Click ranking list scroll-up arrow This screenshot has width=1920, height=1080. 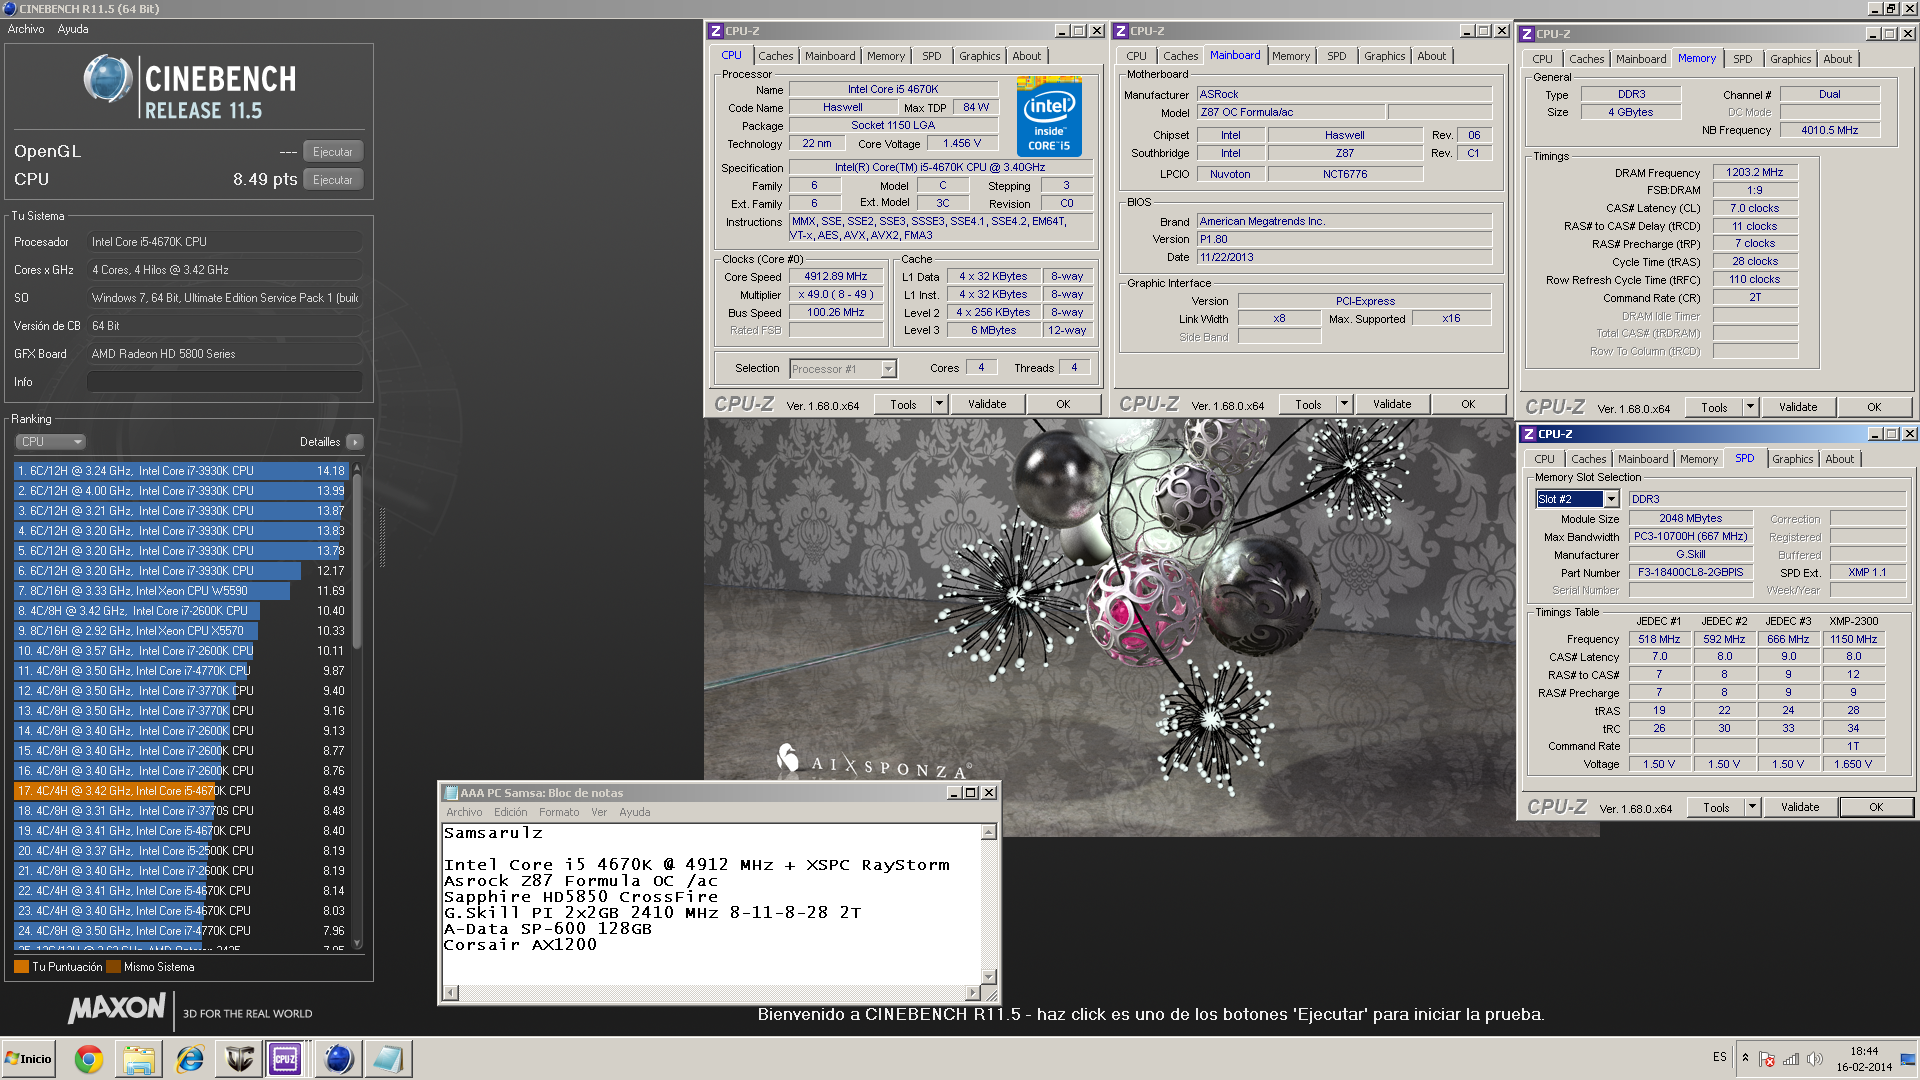[x=357, y=469]
